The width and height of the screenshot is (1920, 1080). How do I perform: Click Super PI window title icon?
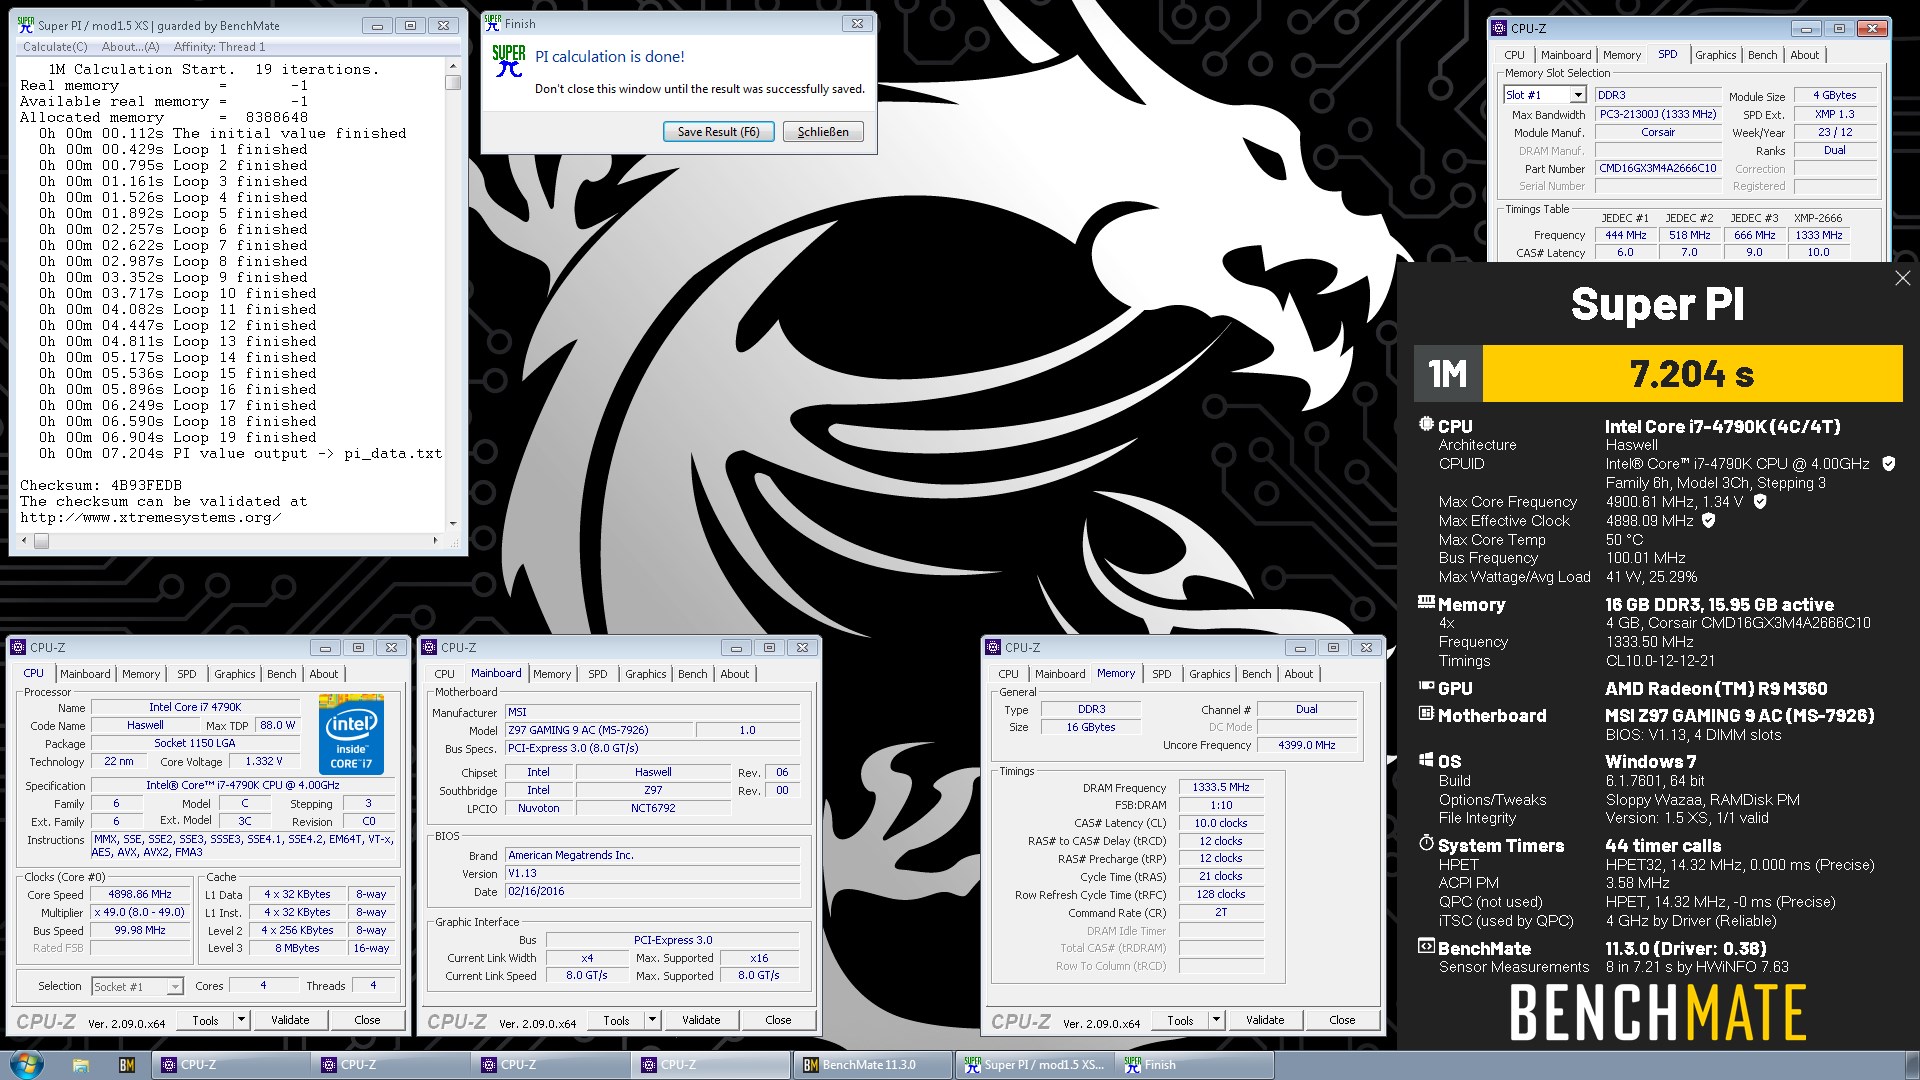[26, 25]
